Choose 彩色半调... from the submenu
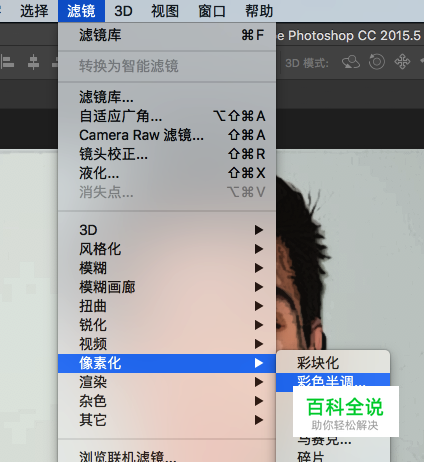 (333, 382)
